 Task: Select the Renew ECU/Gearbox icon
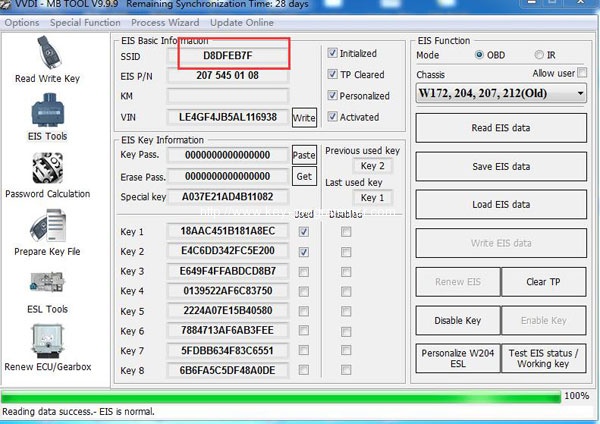click(x=47, y=345)
